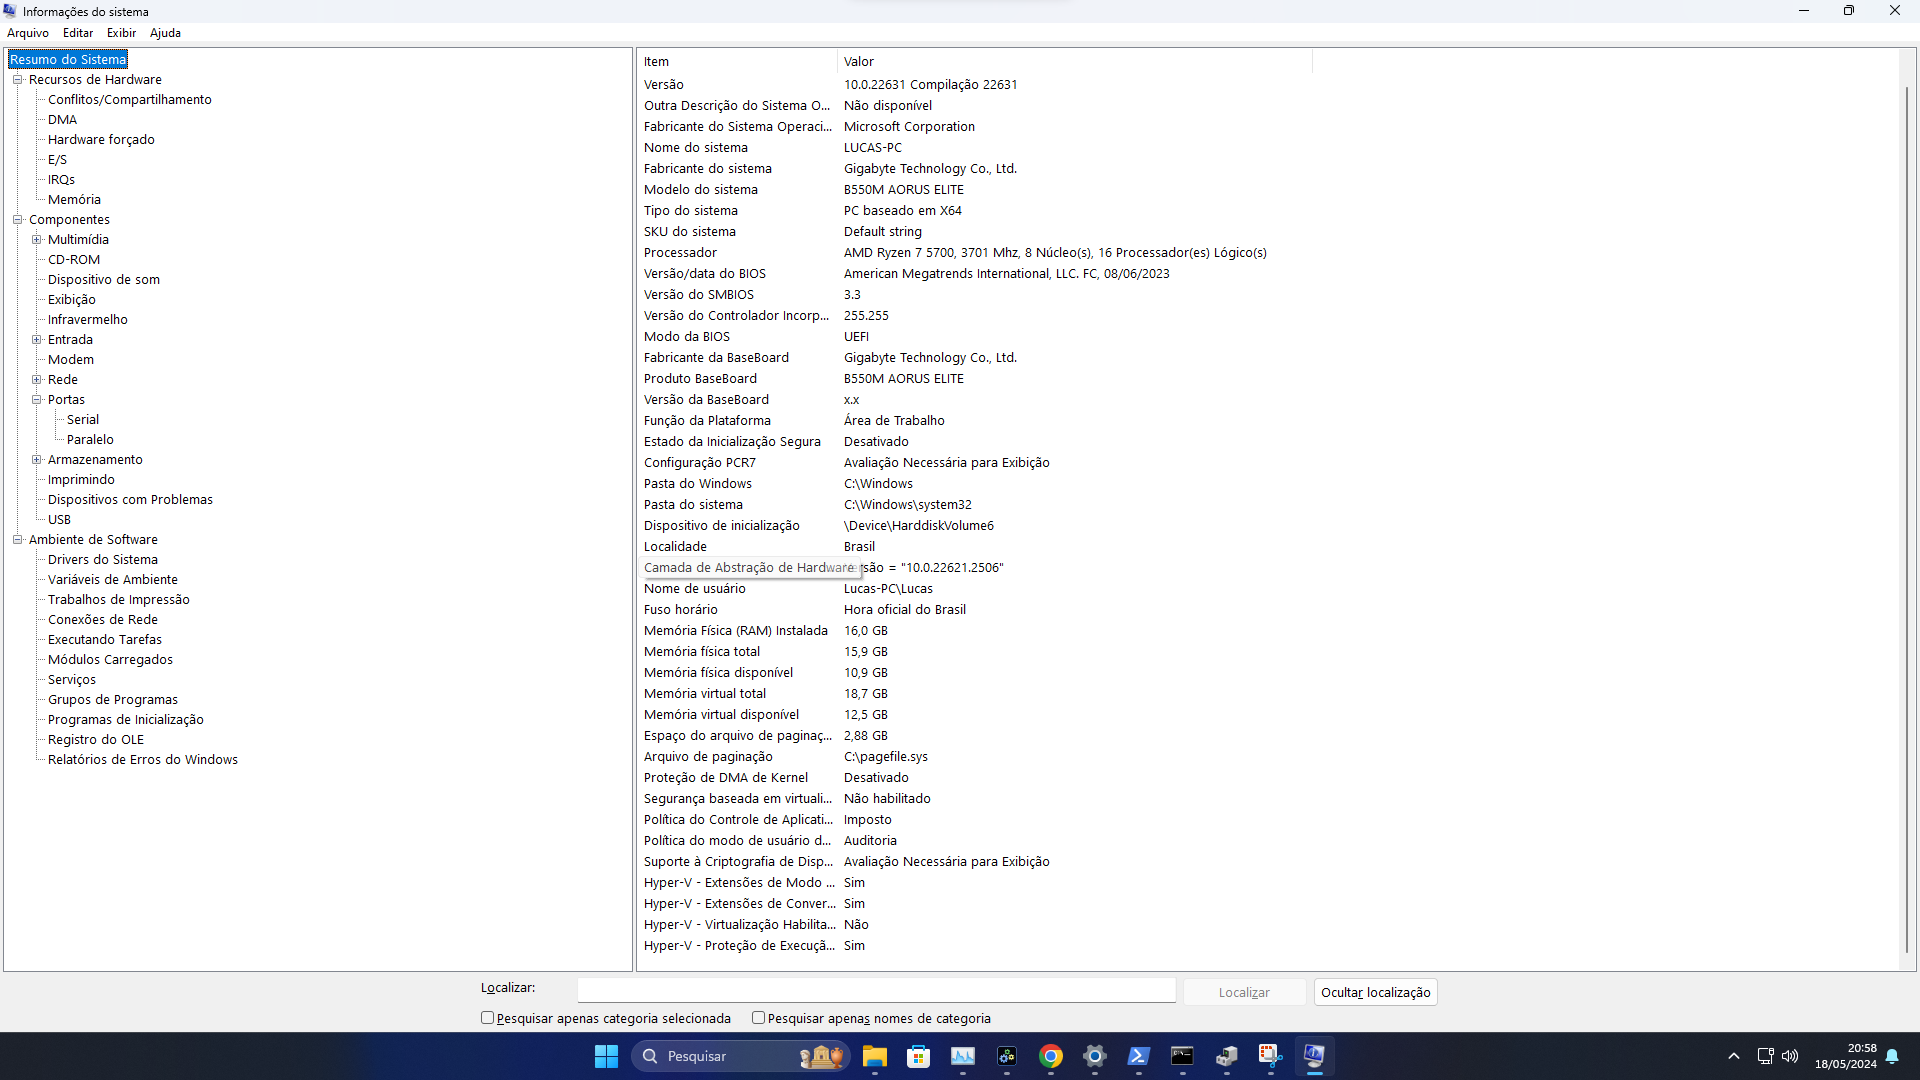The height and width of the screenshot is (1080, 1920).
Task: Open the Ajuda menu
Action: (165, 33)
